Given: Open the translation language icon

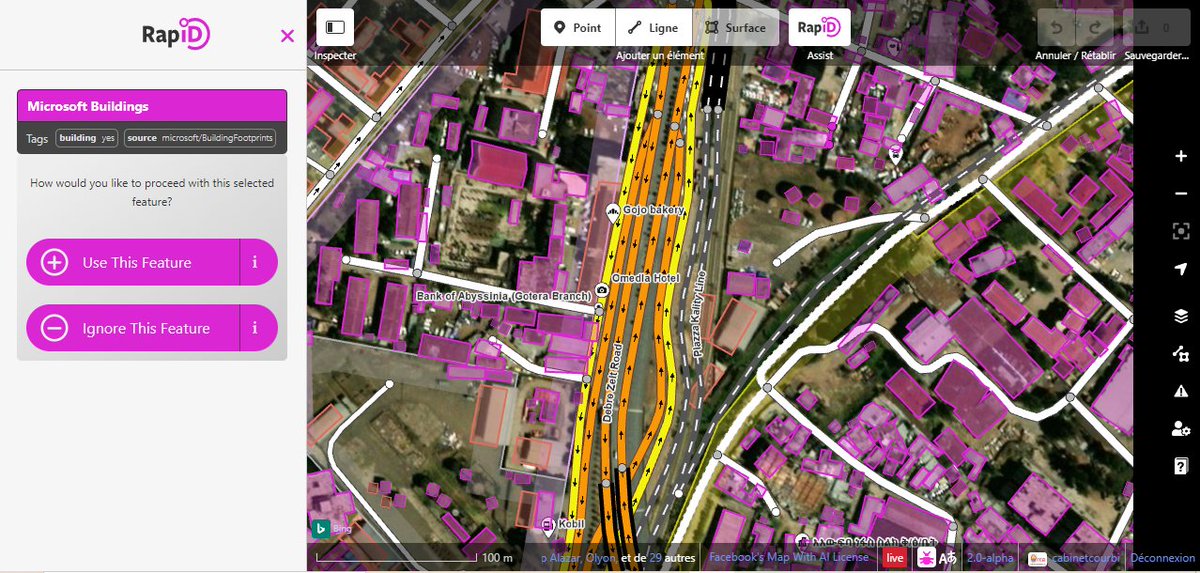Looking at the screenshot, I should click(x=949, y=558).
